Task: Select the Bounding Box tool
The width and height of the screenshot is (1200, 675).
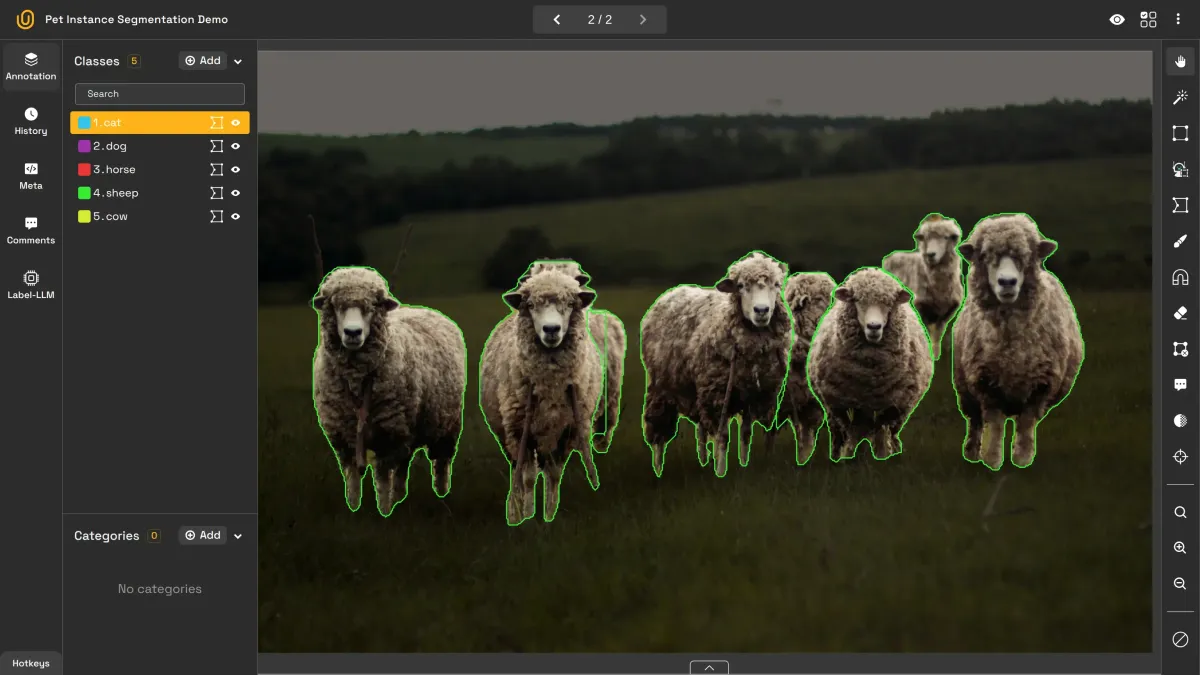Action: (1179, 133)
